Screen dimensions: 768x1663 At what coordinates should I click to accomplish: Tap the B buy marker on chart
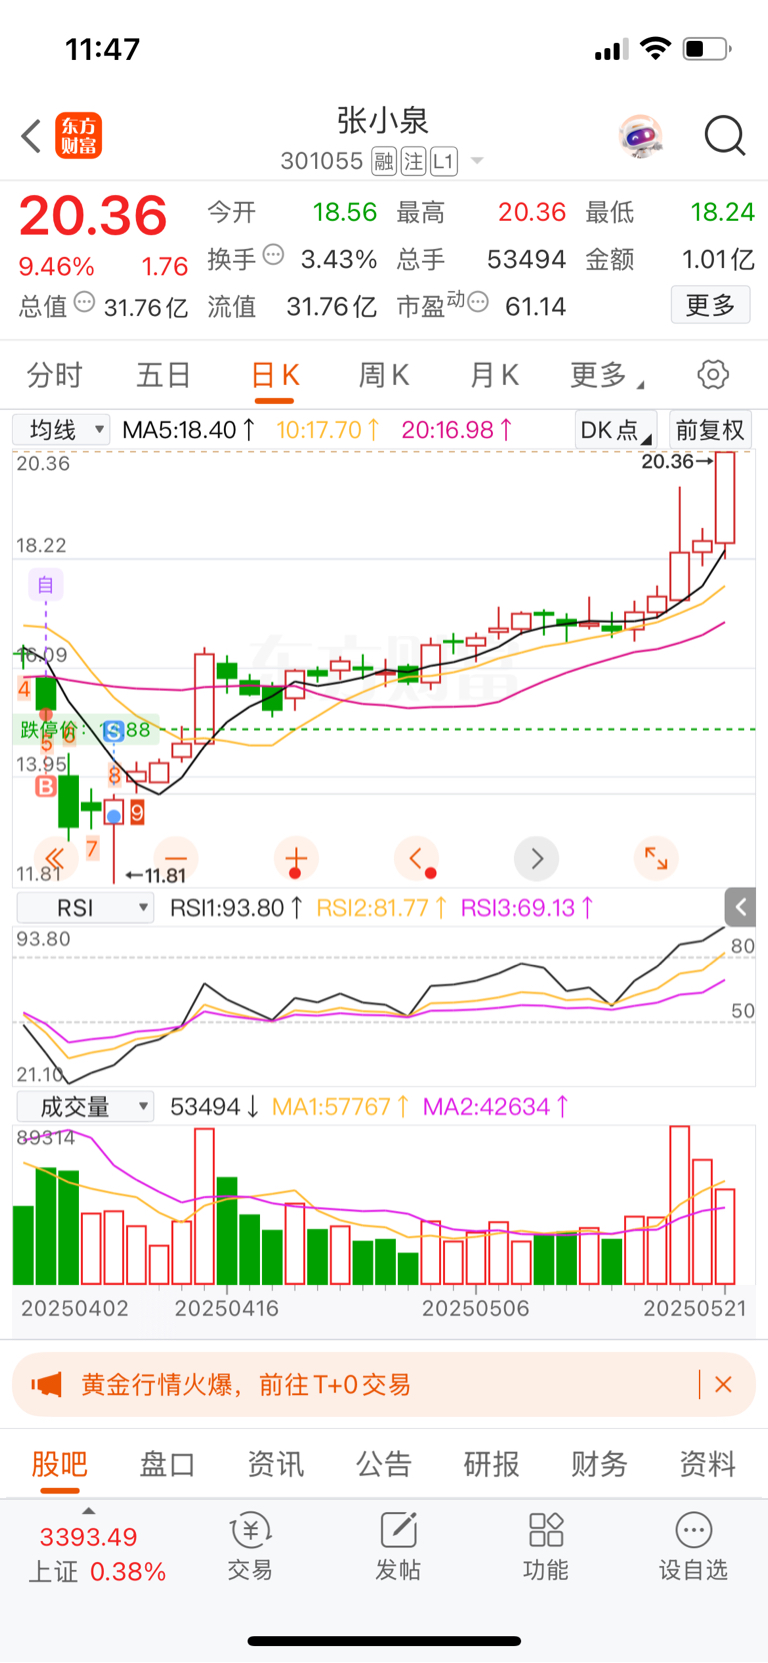click(45, 787)
